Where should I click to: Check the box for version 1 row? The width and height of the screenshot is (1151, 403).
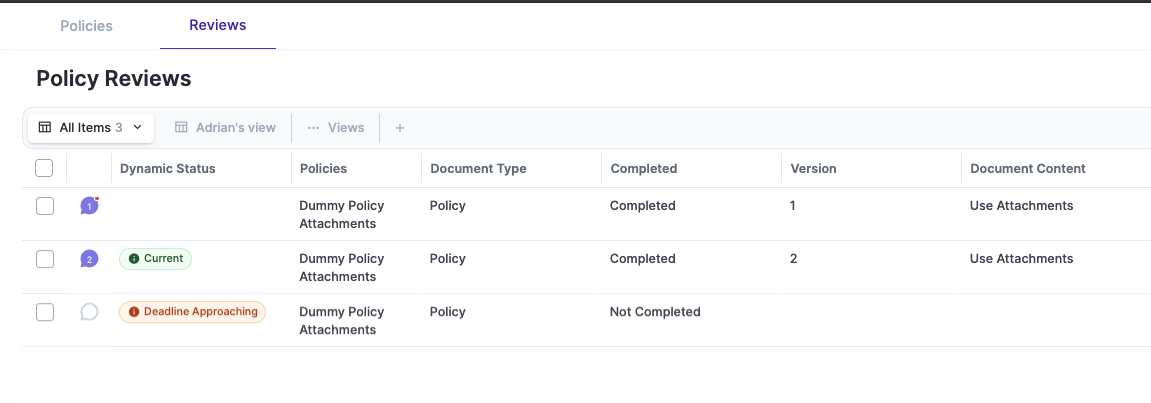[44, 206]
